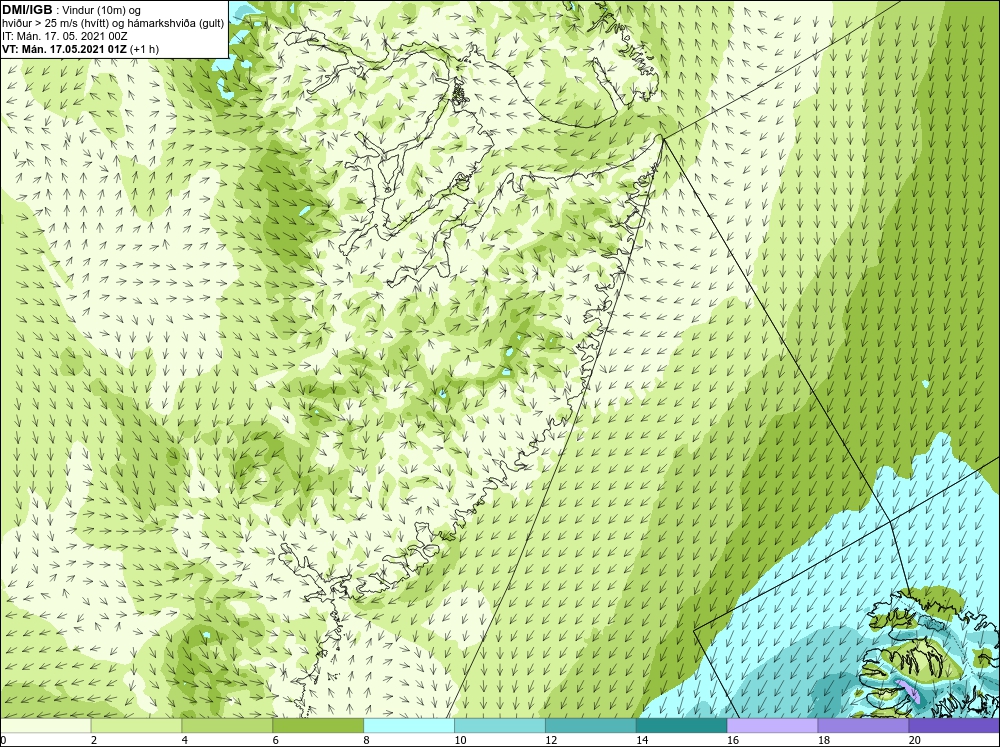Click the 'hviður > 25 m/s' description line
Screen dimensions: 1000x747
coord(113,24)
